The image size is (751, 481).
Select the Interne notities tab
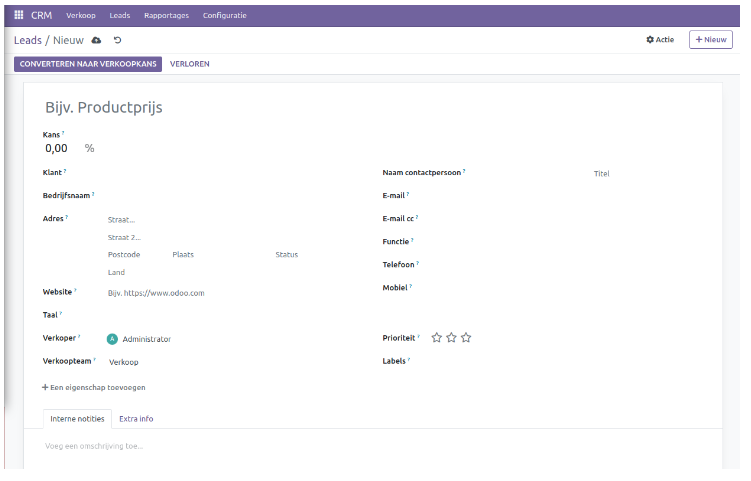[x=77, y=418]
